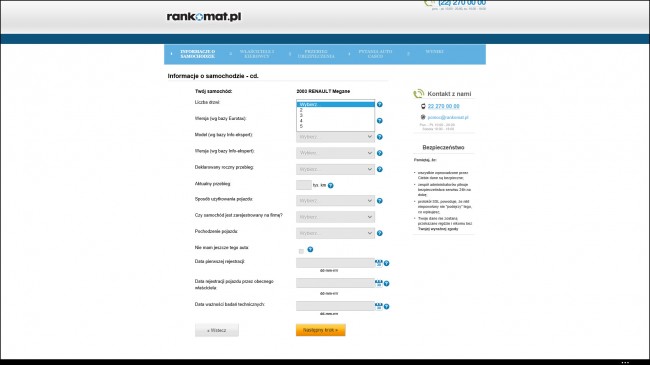Go to the Pytania Auto Casco step
Screen dimensions: 650x365
(375, 54)
